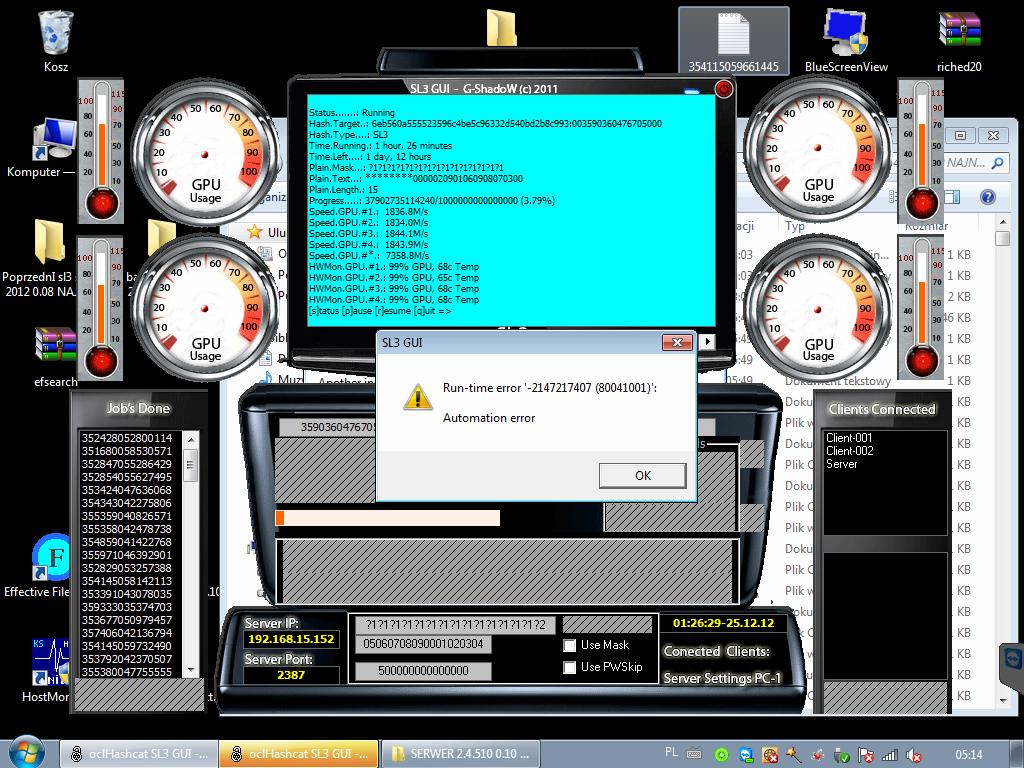Open the Komputer desktop shortcut
Image resolution: width=1024 pixels, height=768 pixels.
[54, 139]
